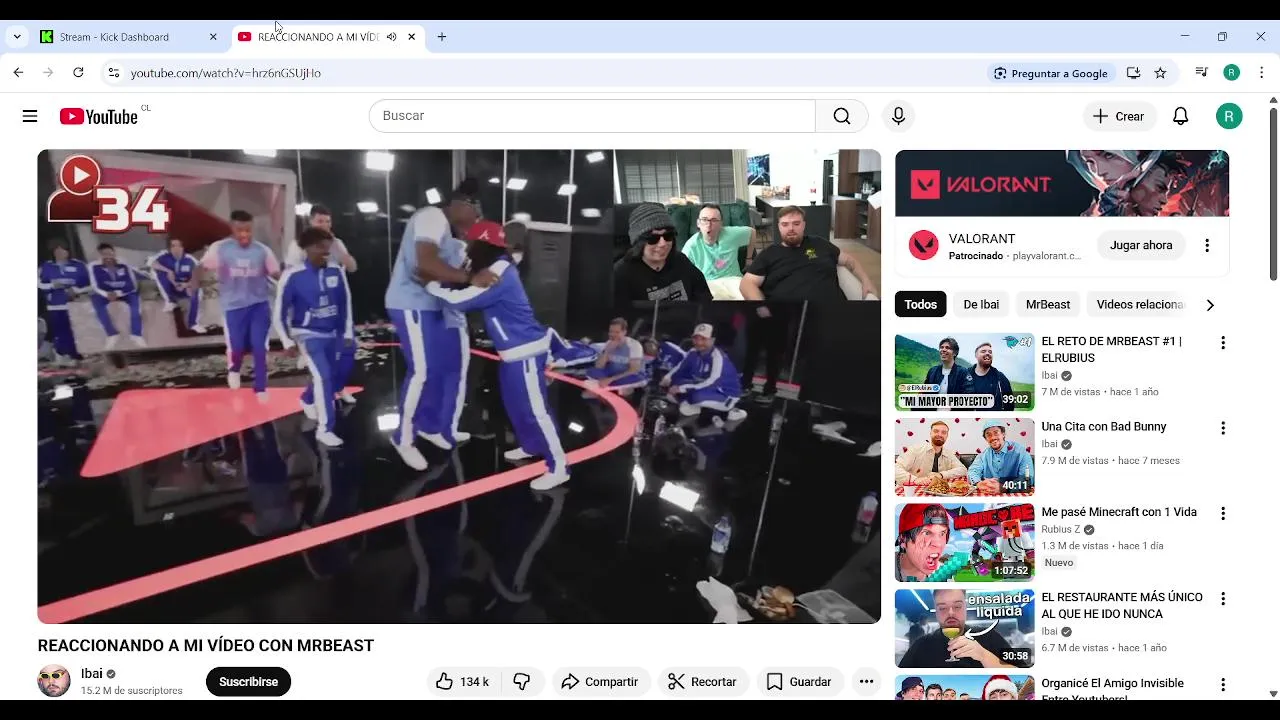Click the Recortar clip button

pyautogui.click(x=702, y=682)
